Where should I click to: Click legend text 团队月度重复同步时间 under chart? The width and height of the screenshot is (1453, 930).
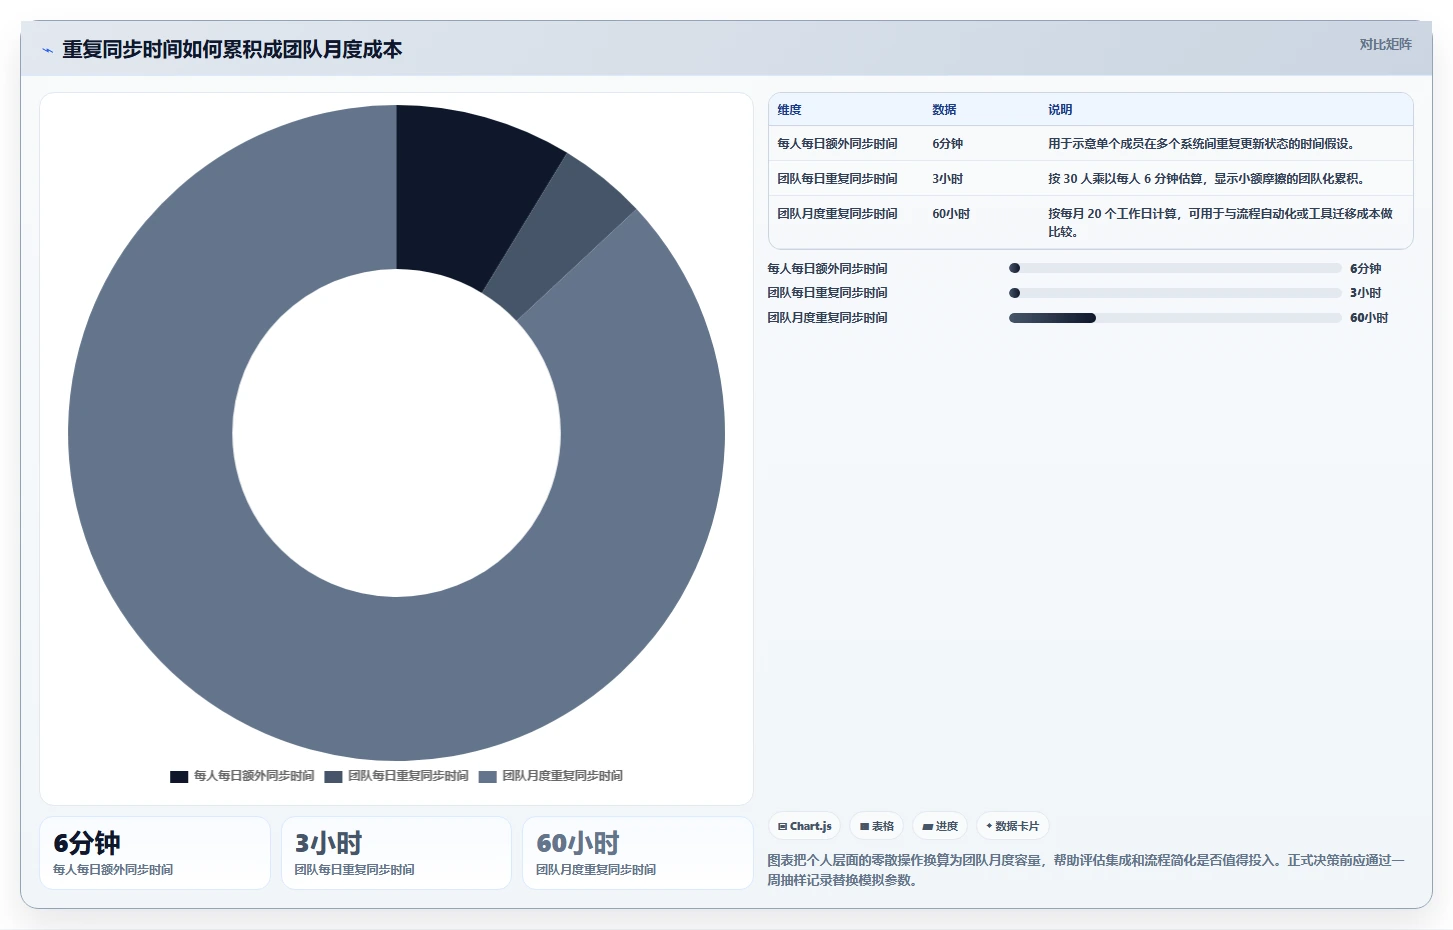562,776
